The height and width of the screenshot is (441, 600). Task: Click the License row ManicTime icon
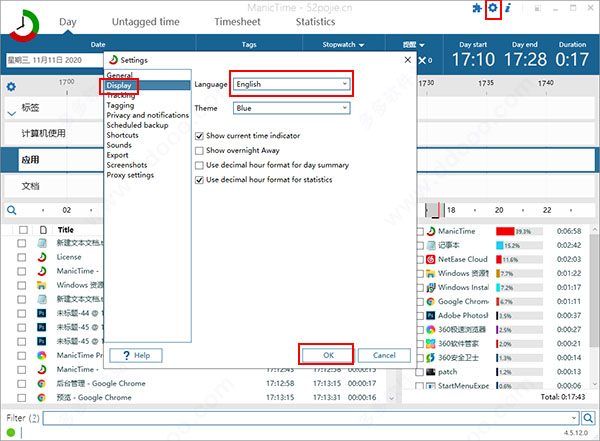[x=42, y=257]
